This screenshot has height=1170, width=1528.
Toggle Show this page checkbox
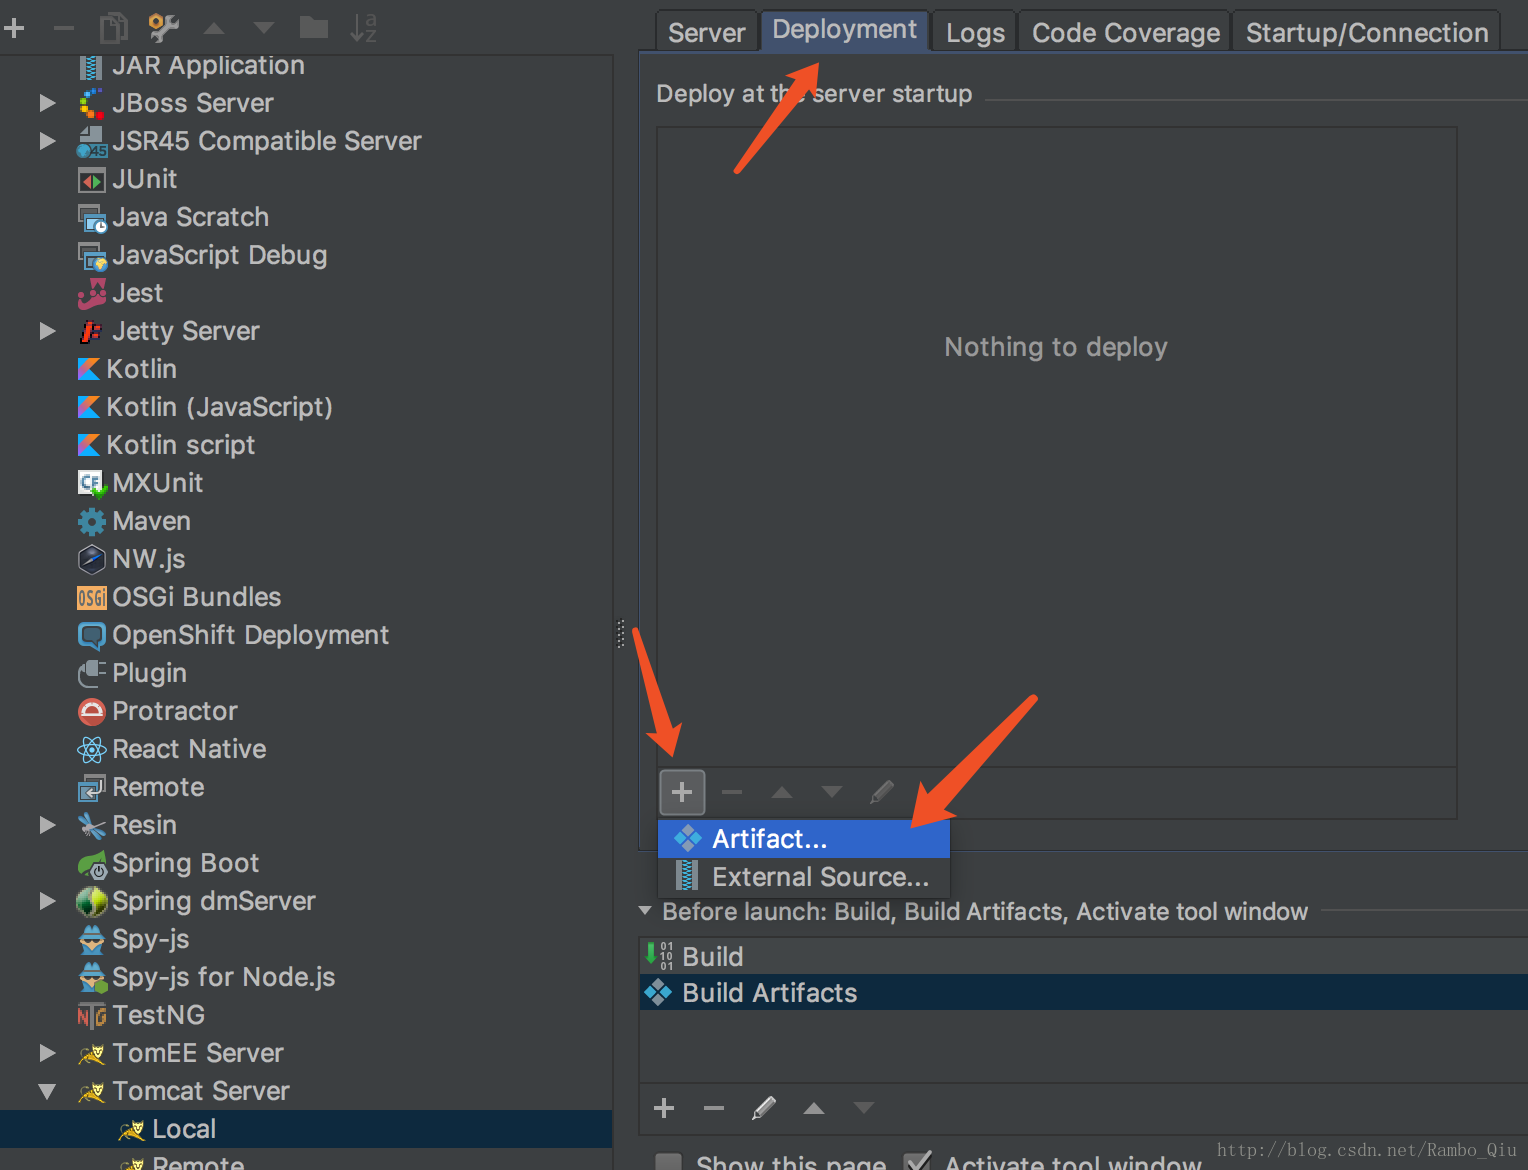668,1162
